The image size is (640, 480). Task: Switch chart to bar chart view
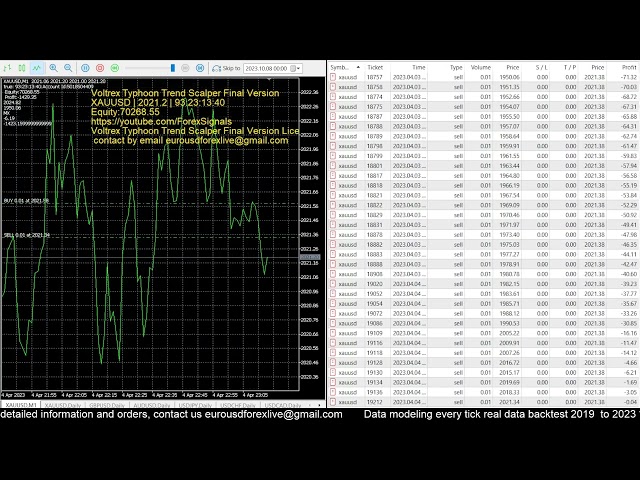point(7,68)
